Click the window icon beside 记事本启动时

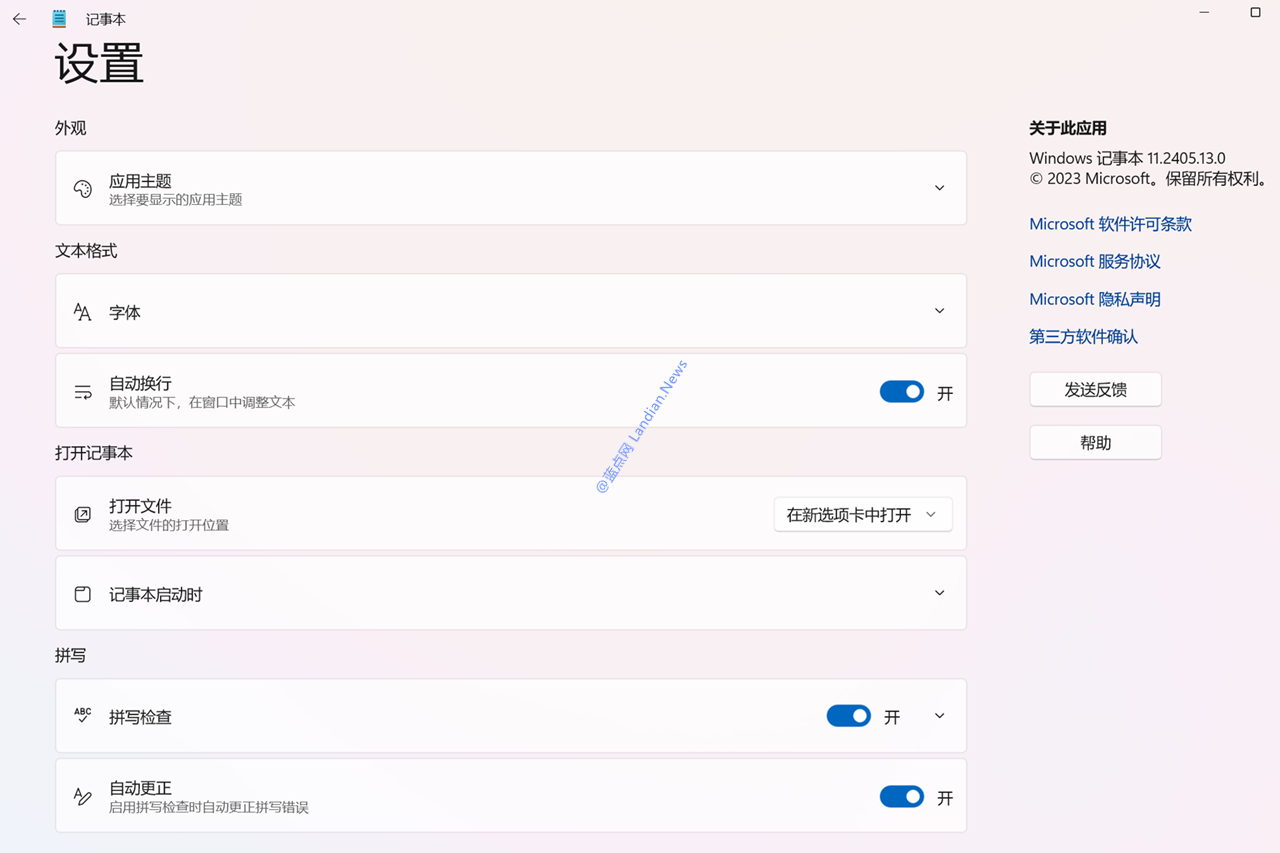pyautogui.click(x=83, y=594)
